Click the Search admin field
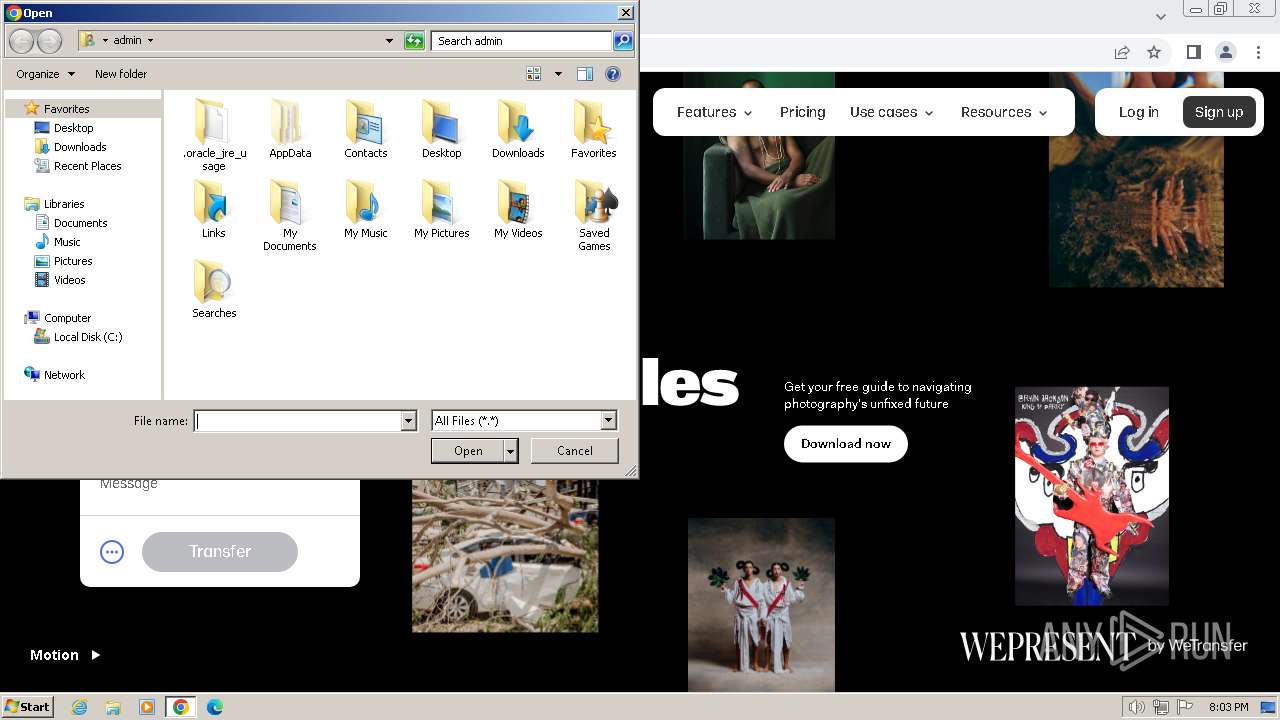Viewport: 1280px width, 720px height. coord(522,41)
